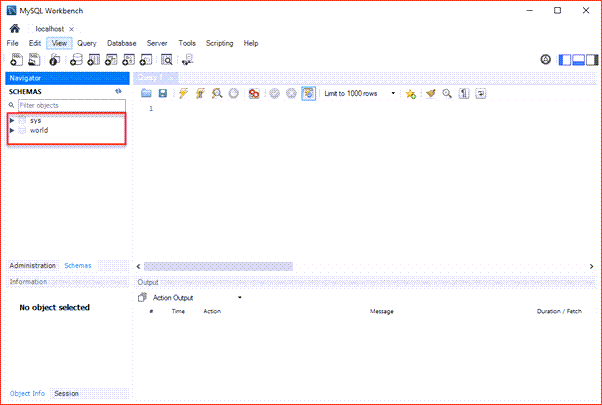This screenshot has width=602, height=405.
Task: Open a SQL script file with folder icon
Action: (x=146, y=93)
